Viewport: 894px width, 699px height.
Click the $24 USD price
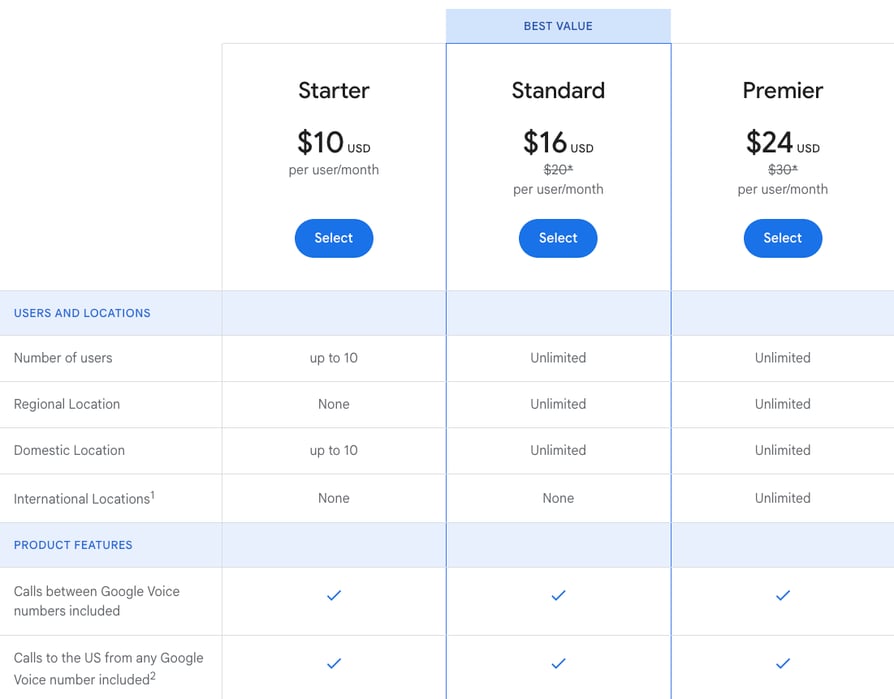(783, 143)
